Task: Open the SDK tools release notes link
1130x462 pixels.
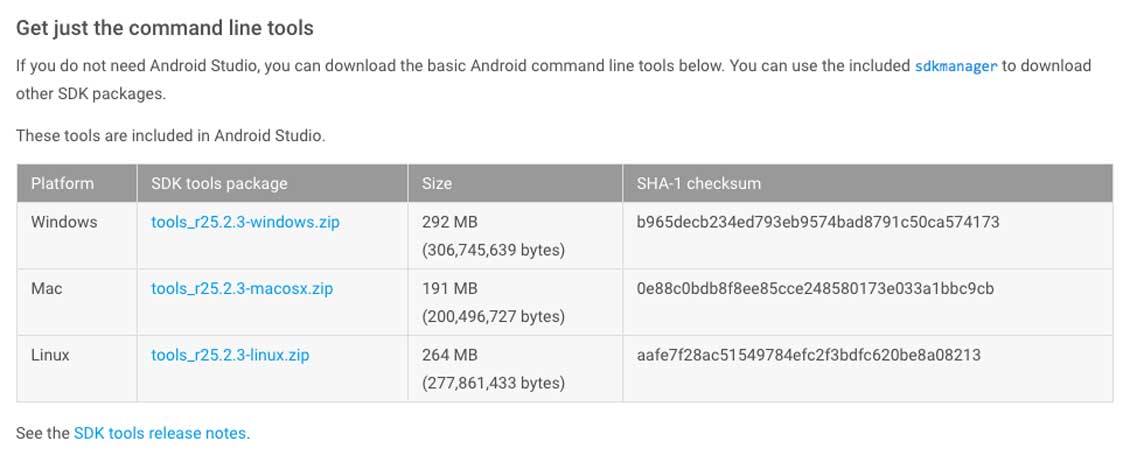Action: [x=160, y=433]
